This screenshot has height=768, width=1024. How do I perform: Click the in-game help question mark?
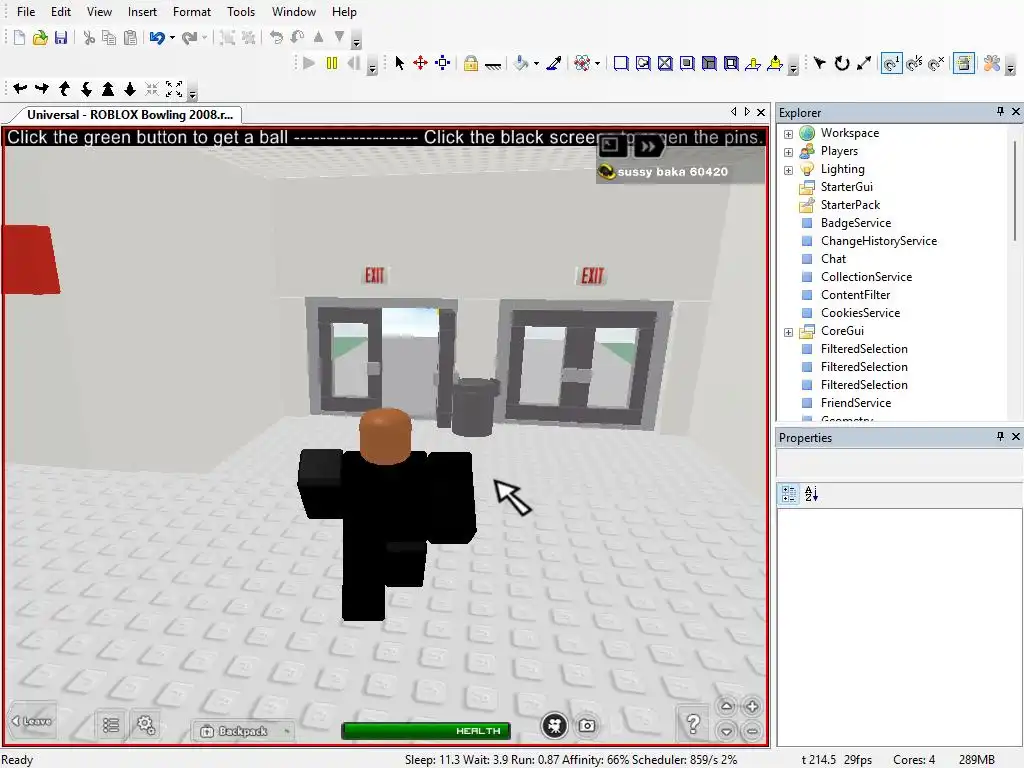(x=693, y=724)
